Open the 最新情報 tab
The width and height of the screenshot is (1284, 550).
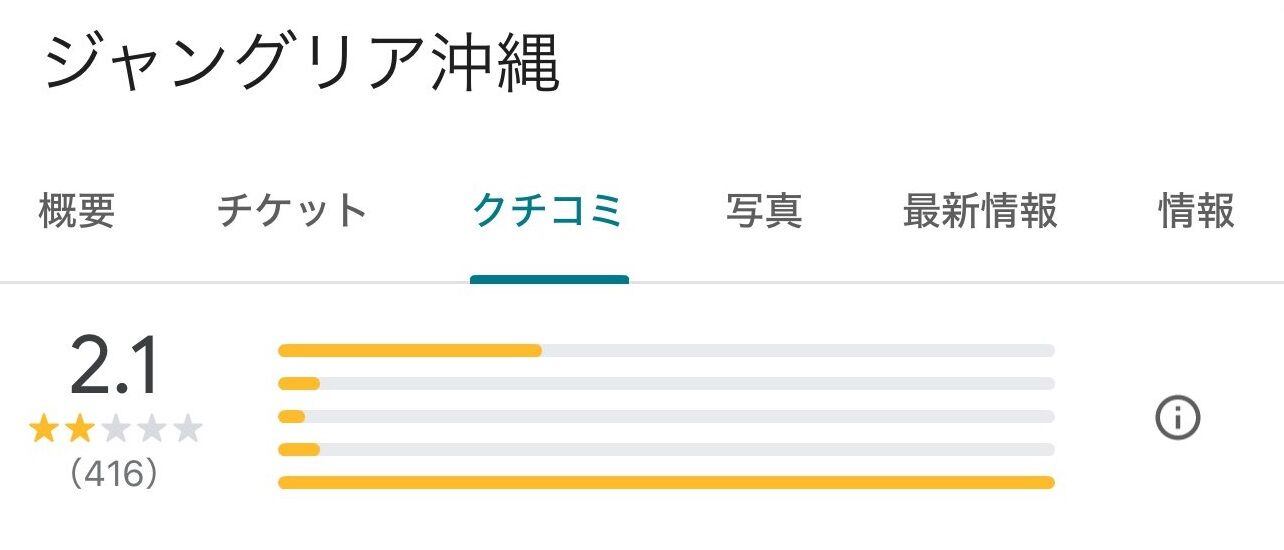(x=980, y=212)
